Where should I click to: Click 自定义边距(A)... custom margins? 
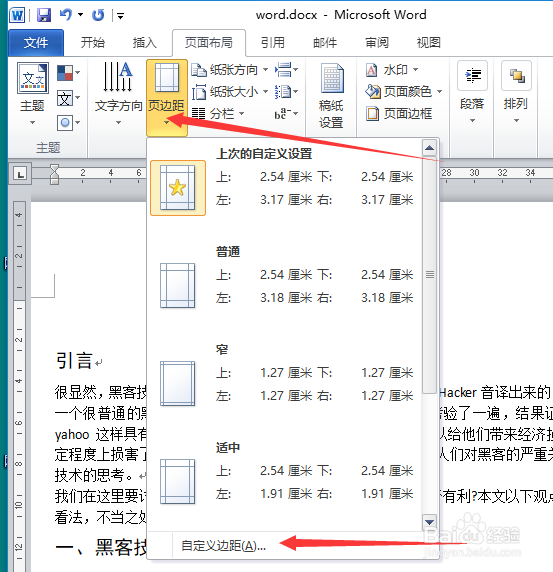223,545
